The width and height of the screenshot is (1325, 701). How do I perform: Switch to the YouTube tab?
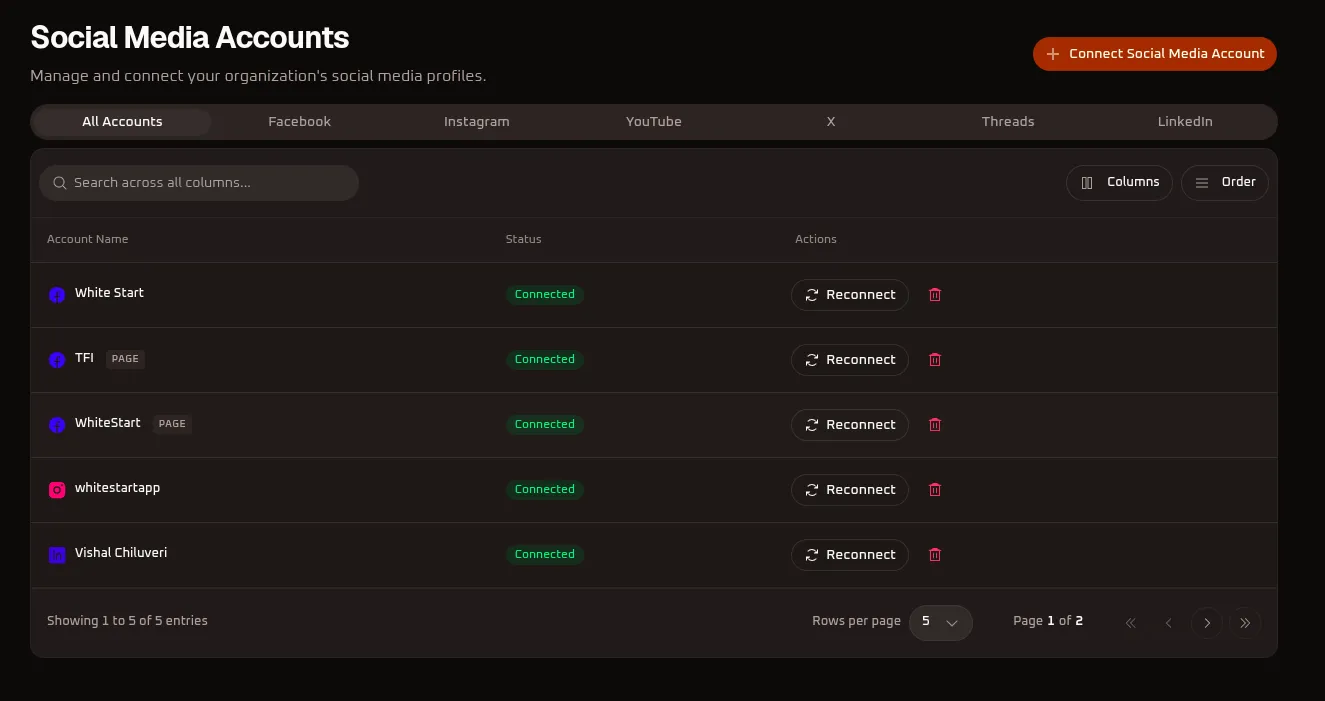tap(654, 122)
